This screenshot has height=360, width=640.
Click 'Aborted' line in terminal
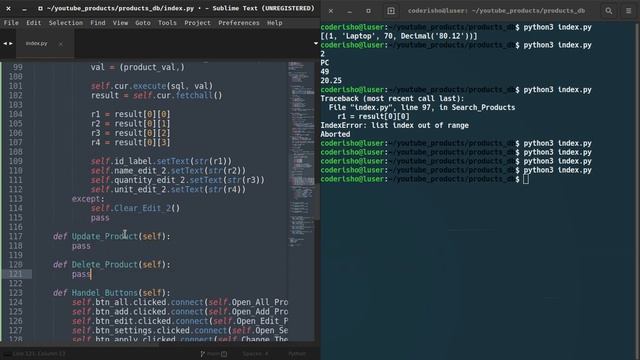(335, 134)
